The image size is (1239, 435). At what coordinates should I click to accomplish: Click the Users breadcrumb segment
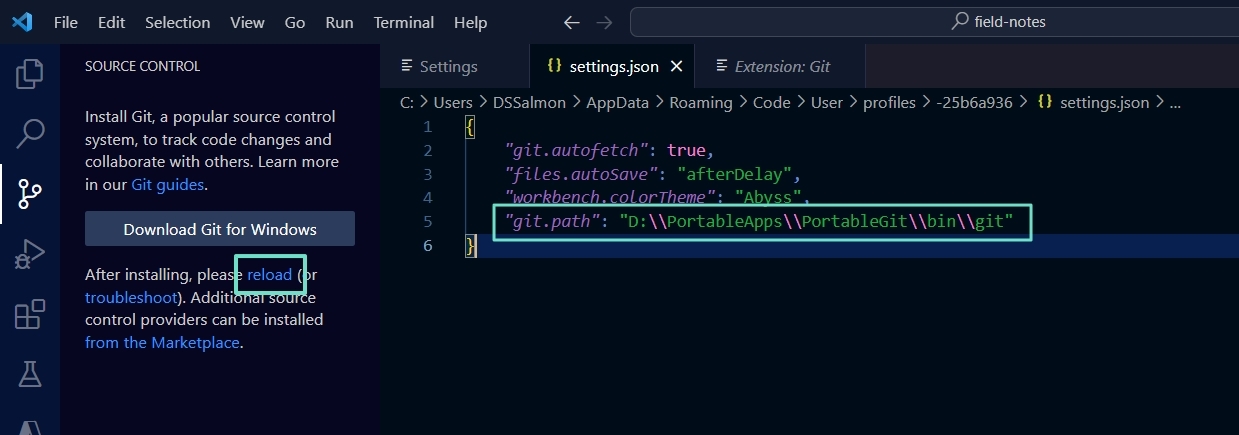[452, 102]
